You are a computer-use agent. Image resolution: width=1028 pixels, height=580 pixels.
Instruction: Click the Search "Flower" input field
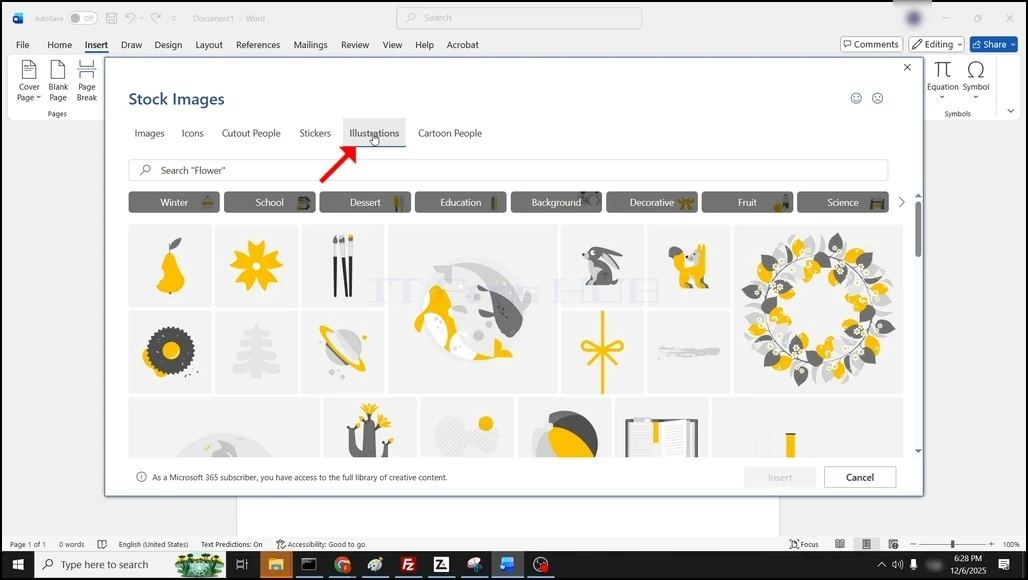(x=508, y=170)
